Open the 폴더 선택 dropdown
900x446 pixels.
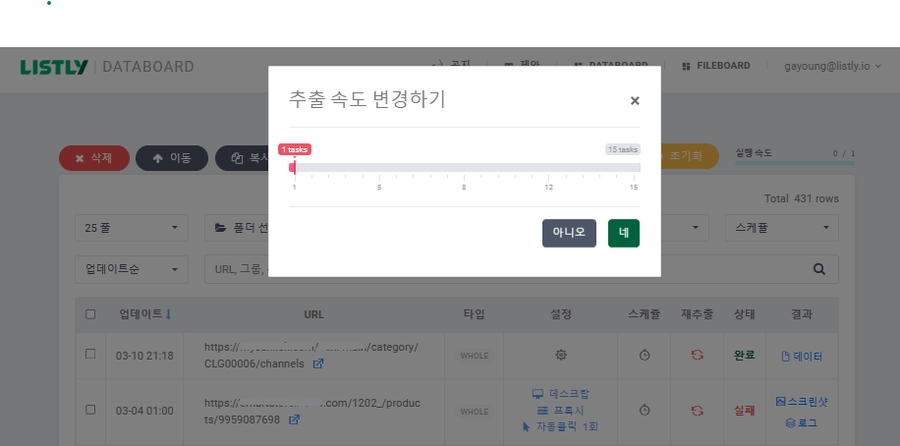pos(236,228)
